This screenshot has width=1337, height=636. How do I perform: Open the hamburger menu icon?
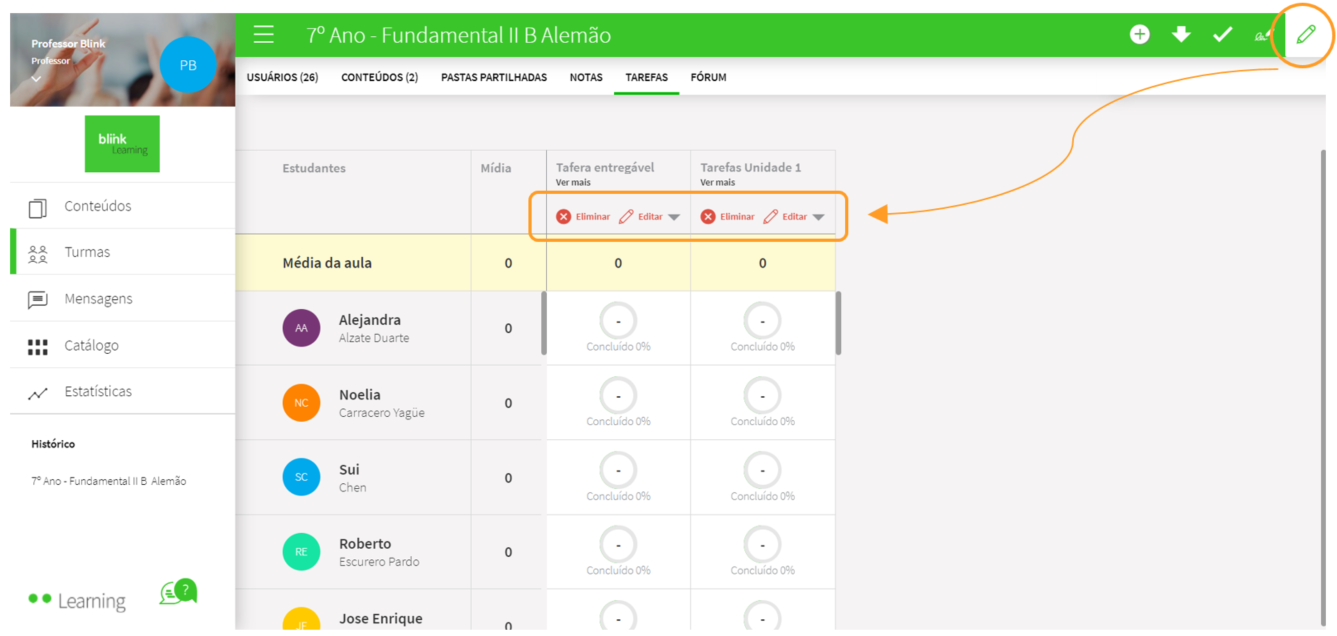point(264,35)
